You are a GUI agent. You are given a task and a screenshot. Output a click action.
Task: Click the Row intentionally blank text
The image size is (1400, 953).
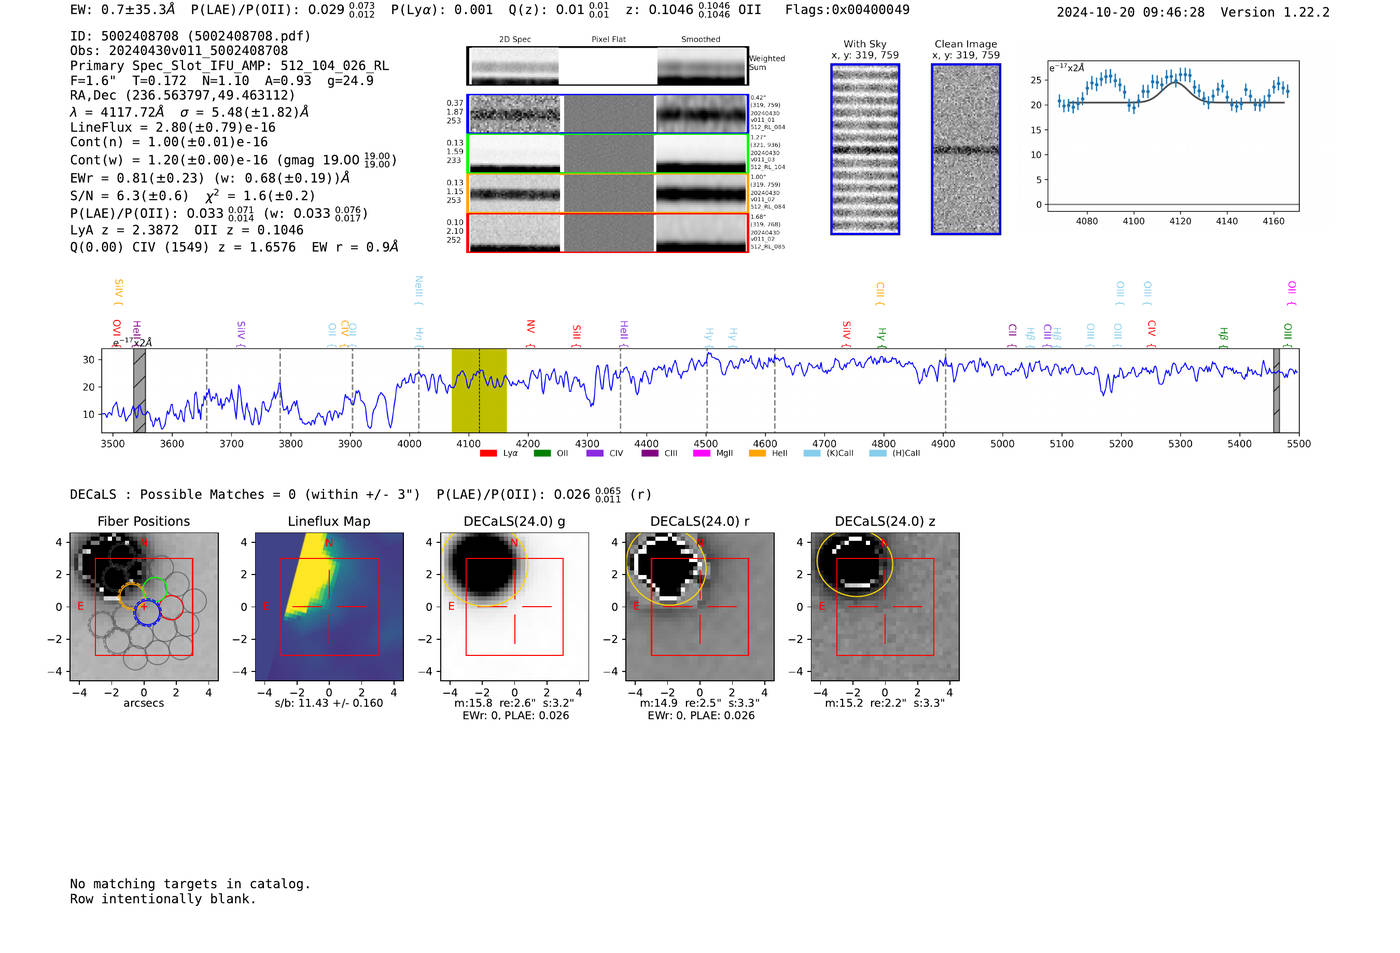[x=163, y=899]
